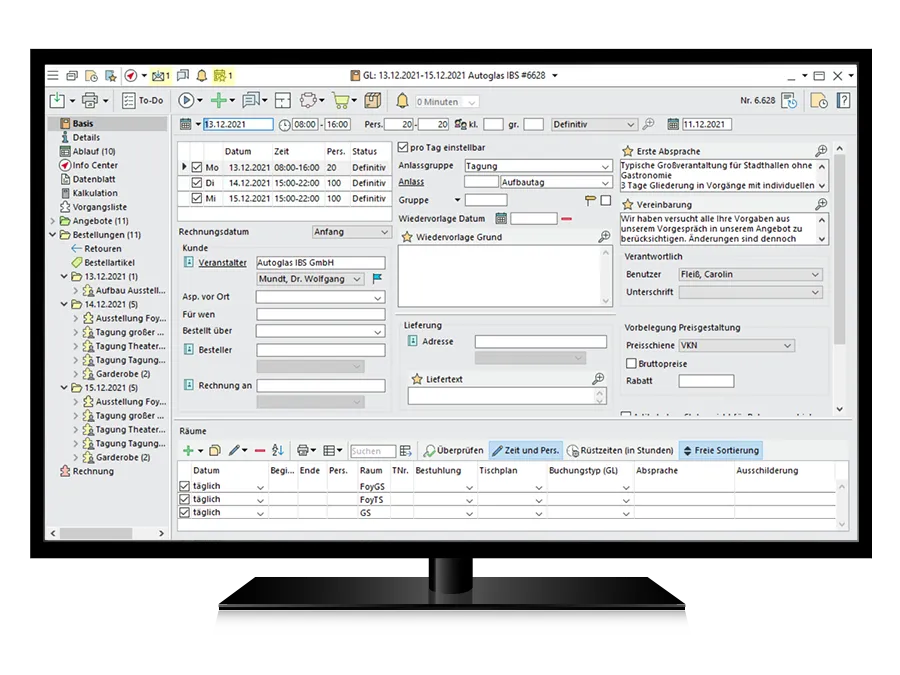The width and height of the screenshot is (900, 675).
Task: Click the printer icon in main toolbar
Action: [90, 101]
